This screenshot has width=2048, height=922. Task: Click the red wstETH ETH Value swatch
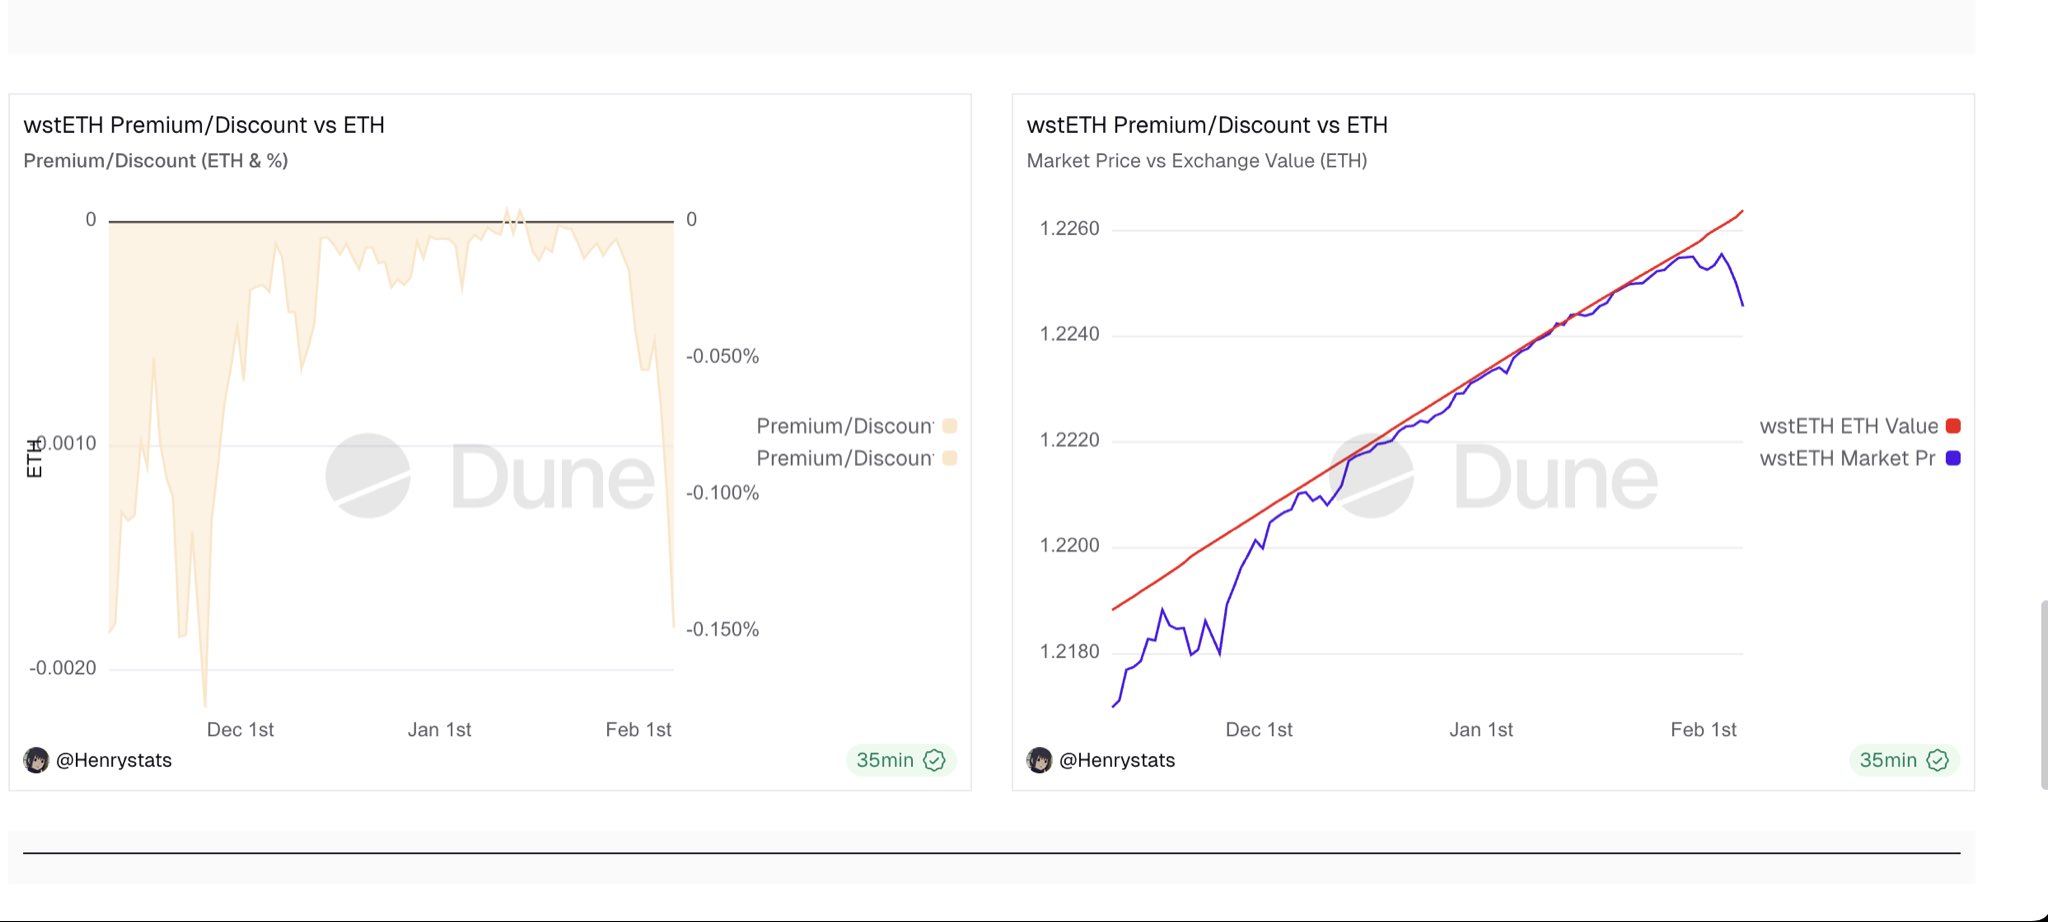pyautogui.click(x=1953, y=426)
